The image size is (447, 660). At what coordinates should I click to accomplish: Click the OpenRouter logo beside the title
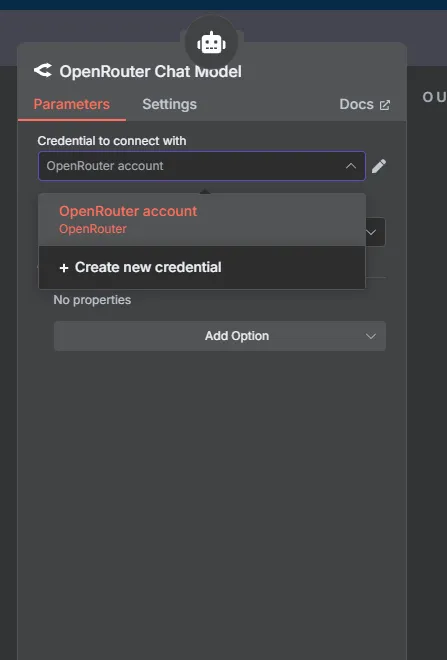[x=43, y=70]
